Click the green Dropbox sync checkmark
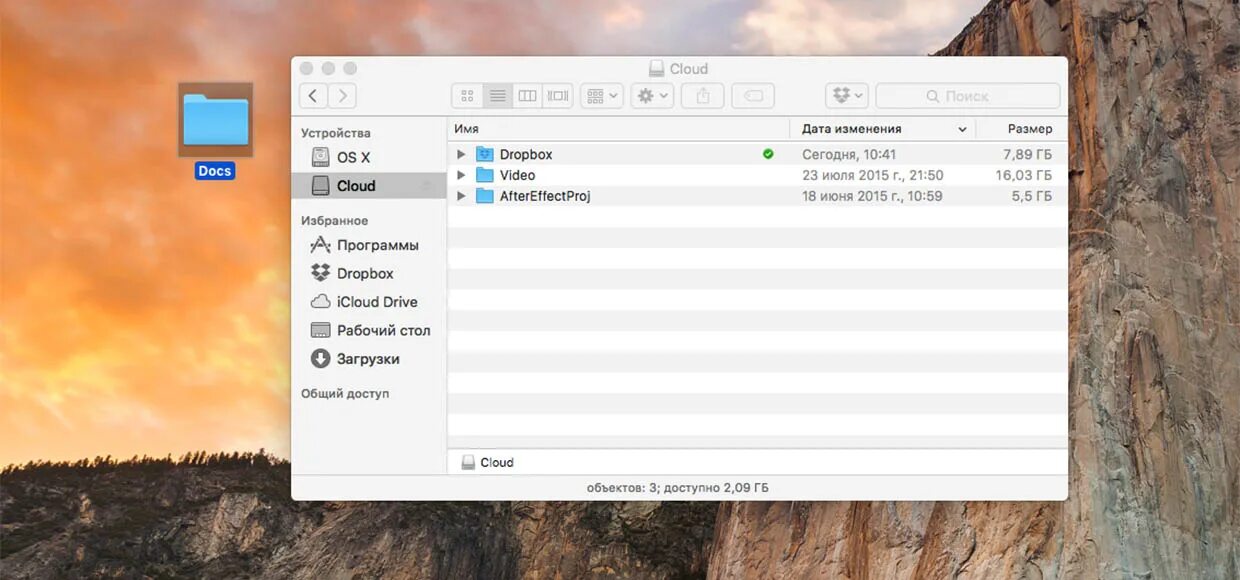Screen dimensions: 1240x580 (768, 154)
